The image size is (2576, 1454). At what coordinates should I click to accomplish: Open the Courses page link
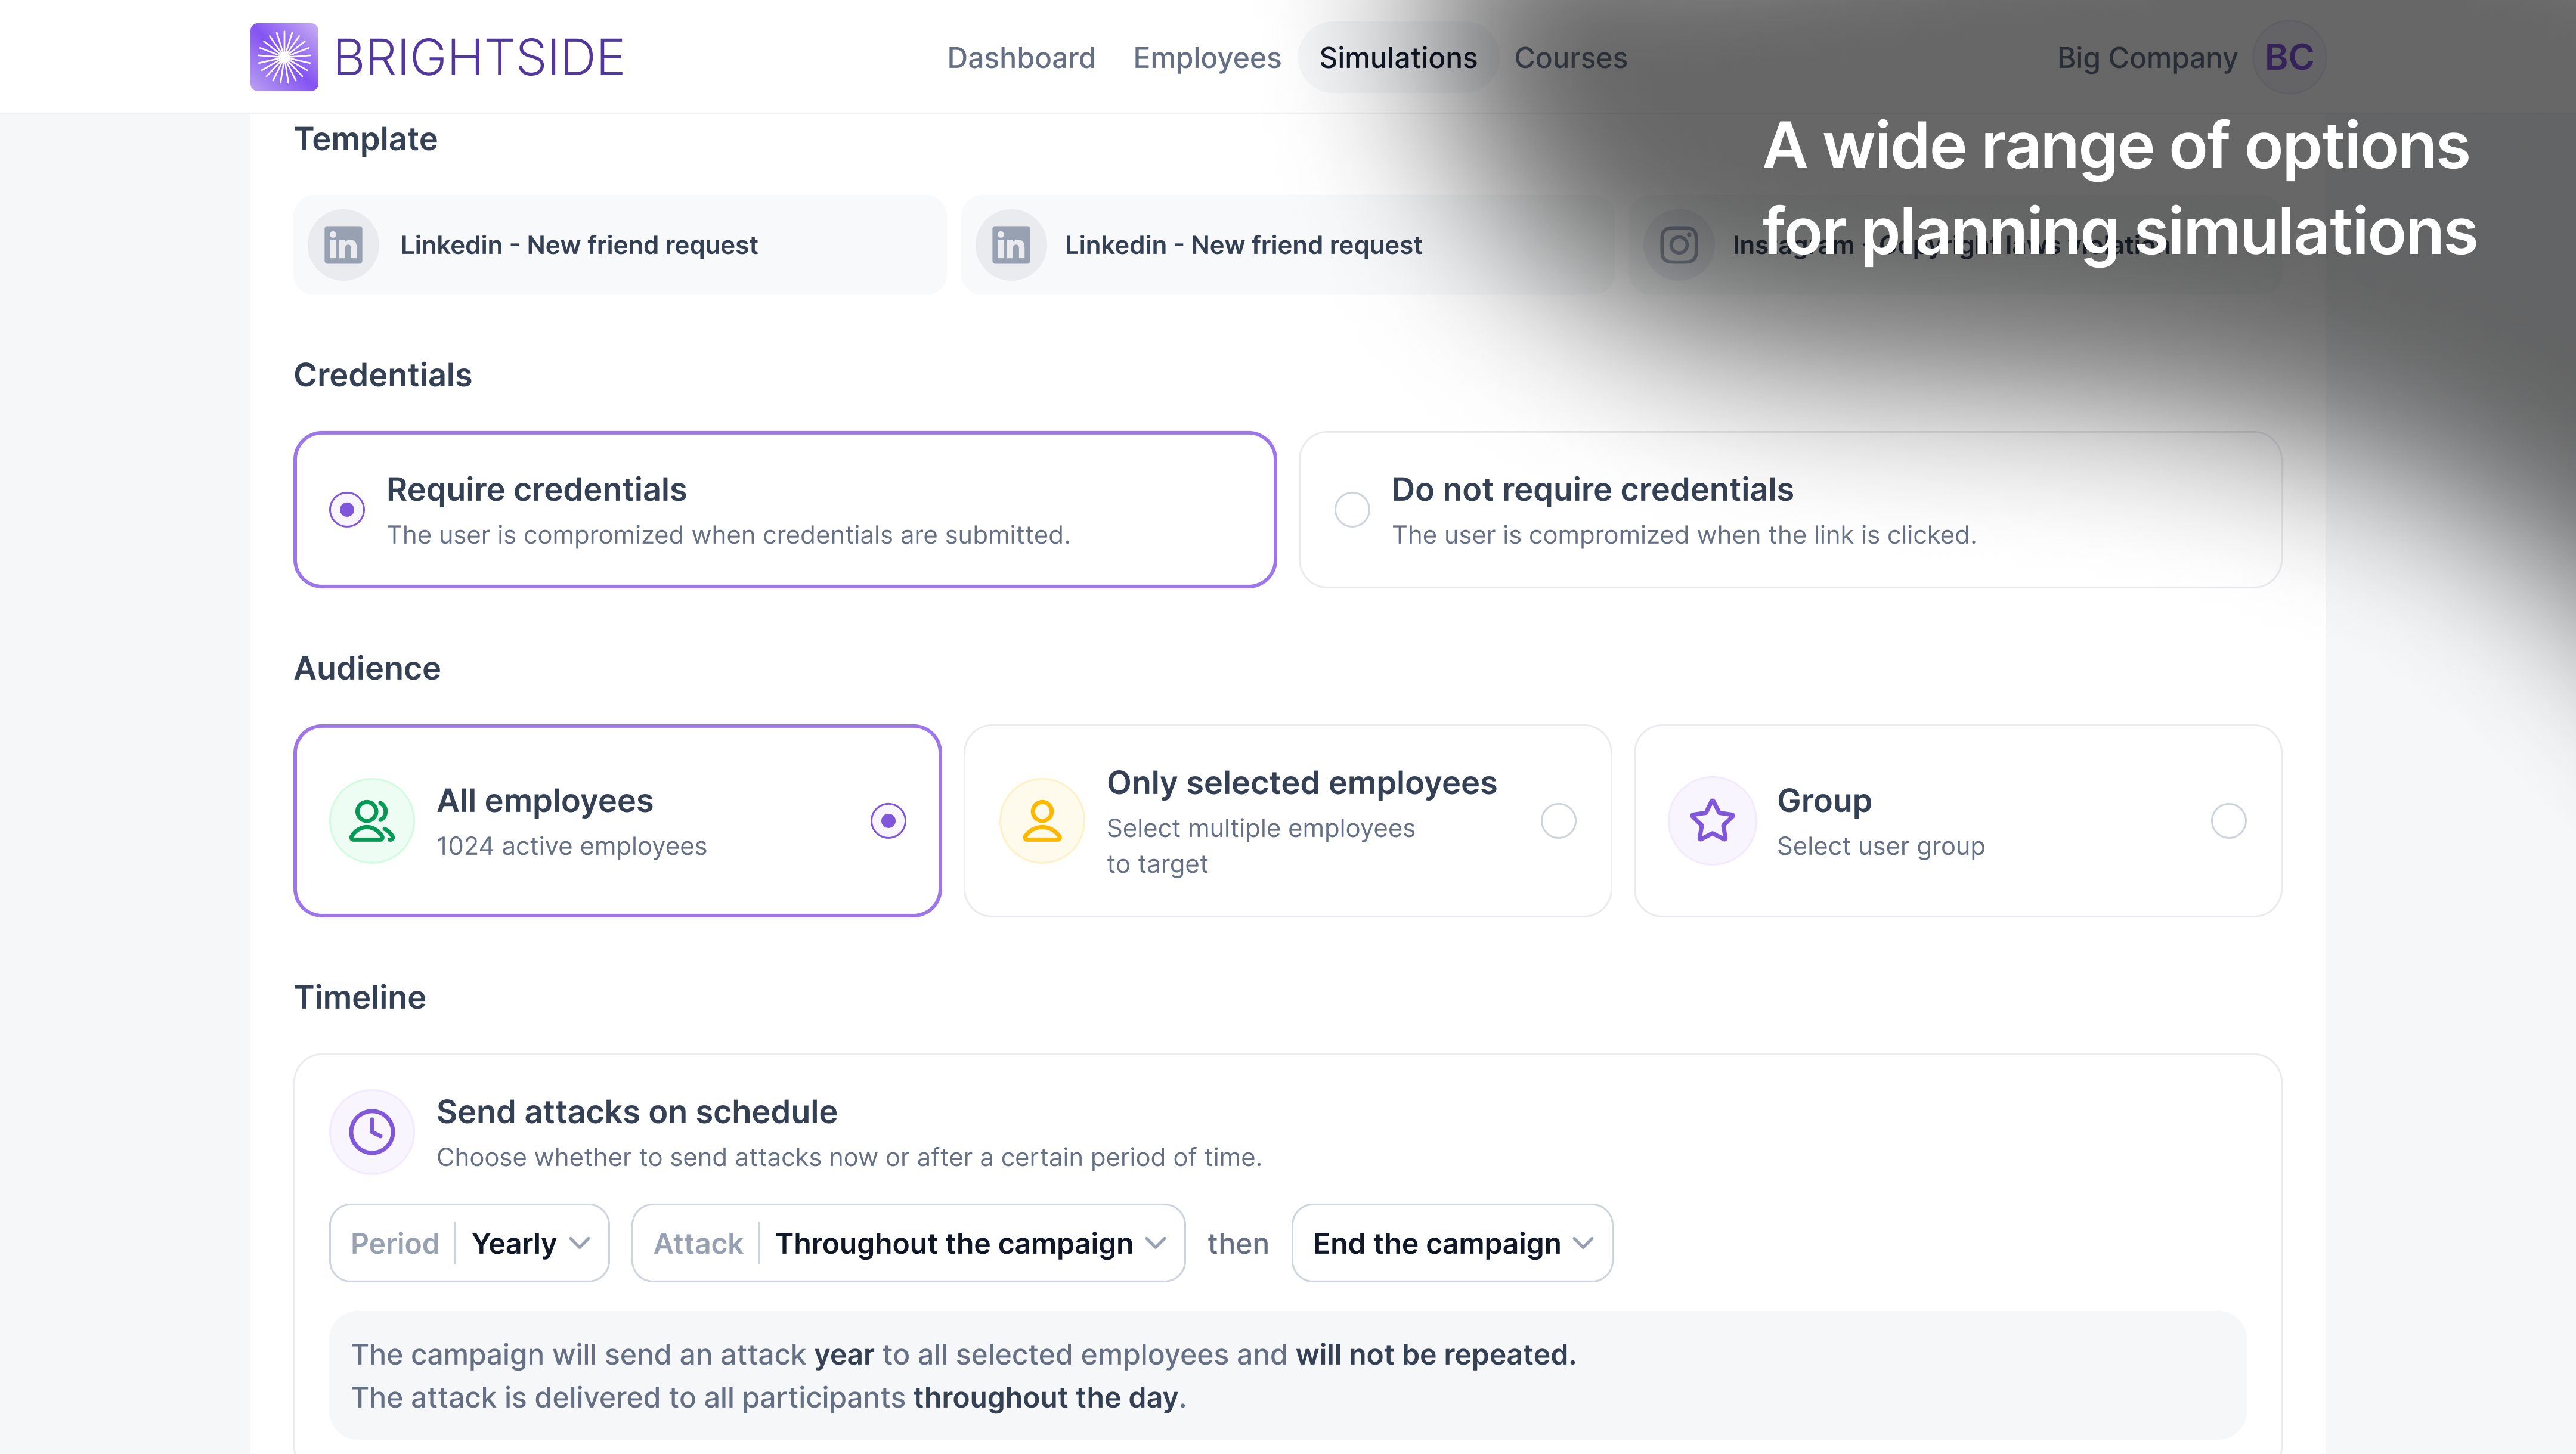click(1570, 58)
